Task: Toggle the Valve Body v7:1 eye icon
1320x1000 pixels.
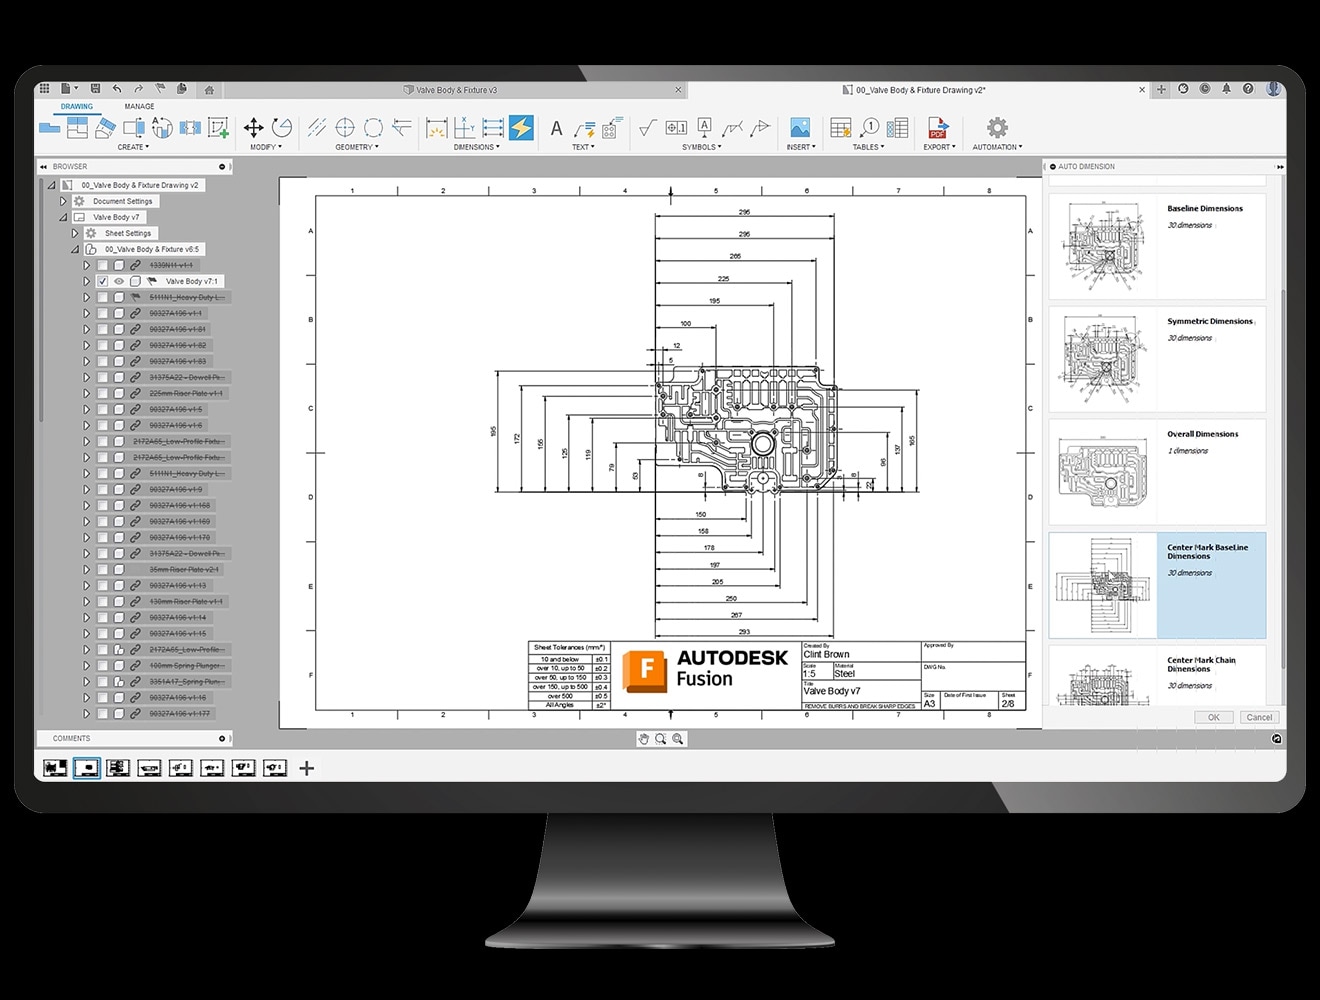Action: click(119, 282)
